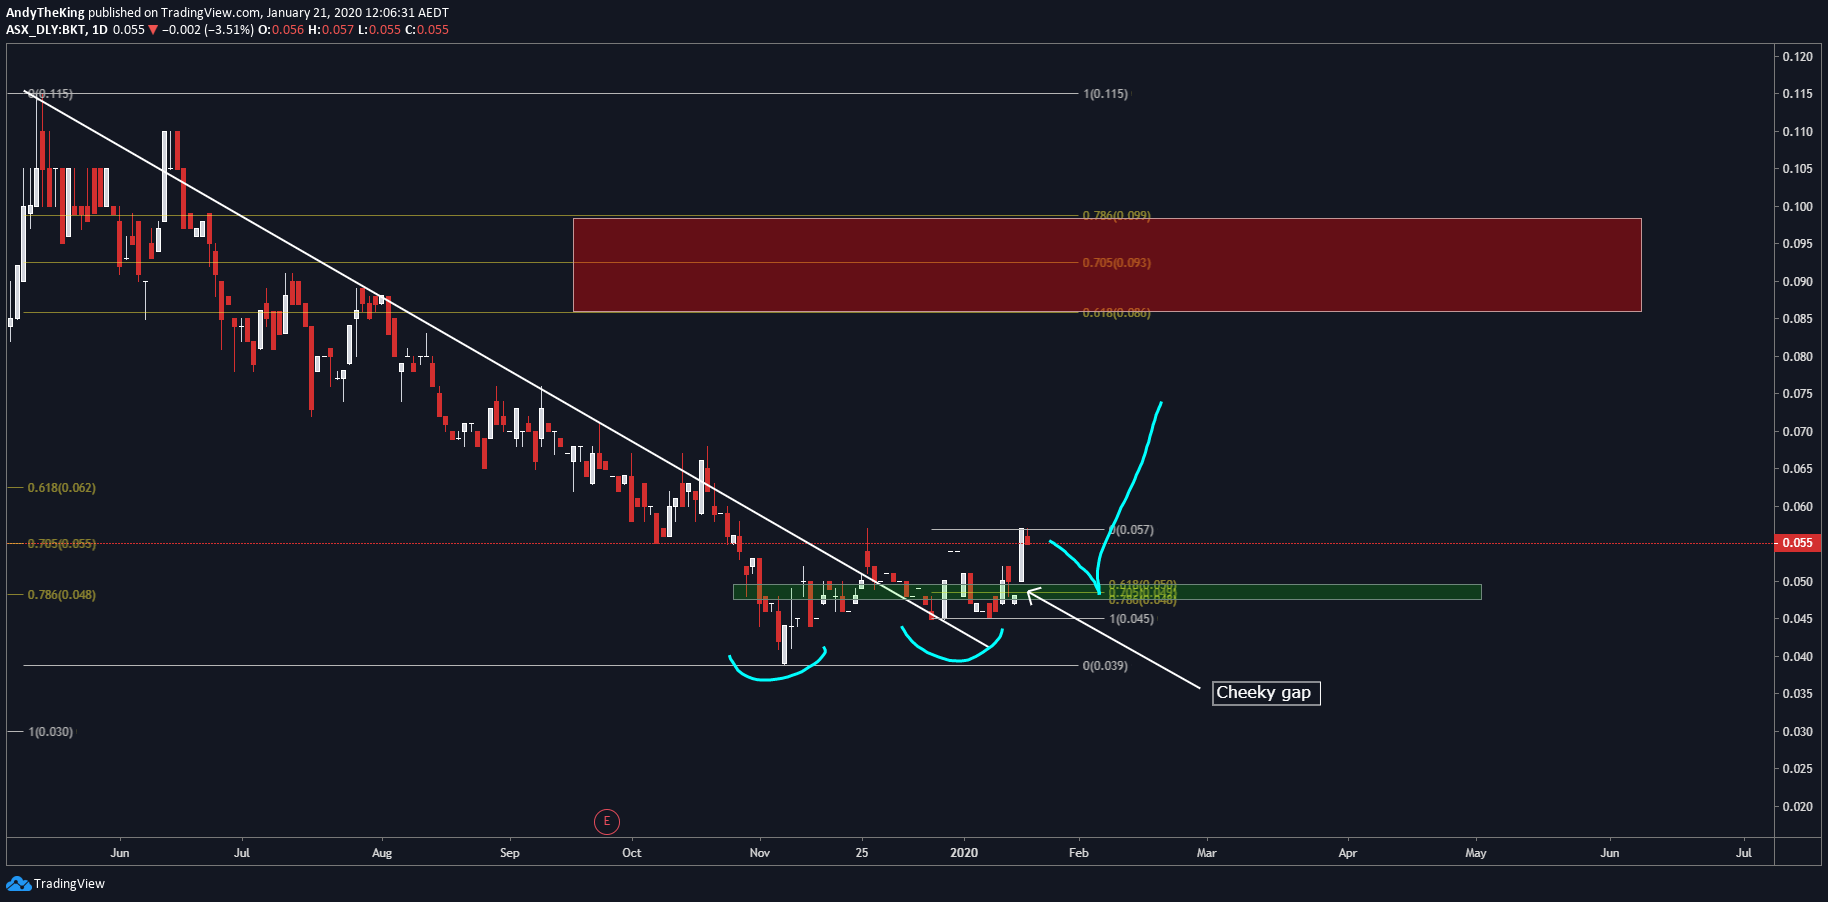Click the −0.002 (−3.51%) change value
This screenshot has height=902, width=1828.
[208, 30]
